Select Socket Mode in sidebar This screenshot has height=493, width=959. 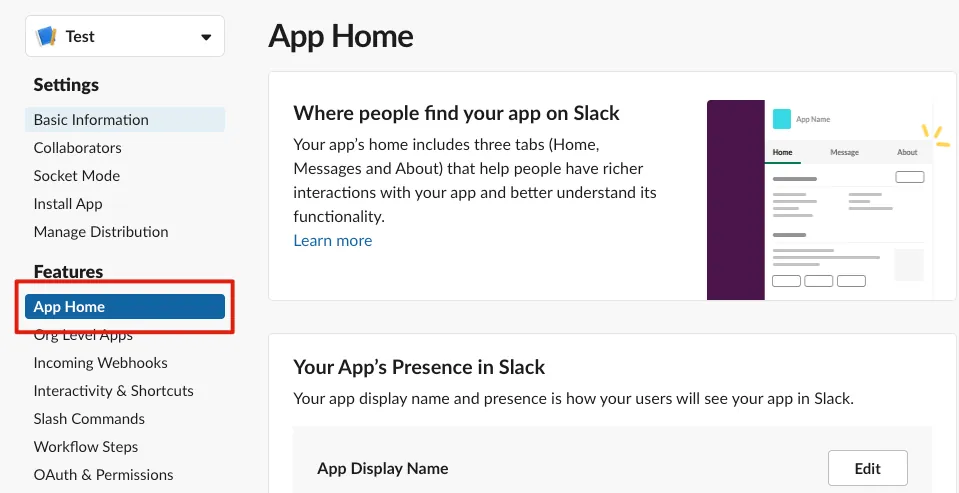pyautogui.click(x=76, y=176)
